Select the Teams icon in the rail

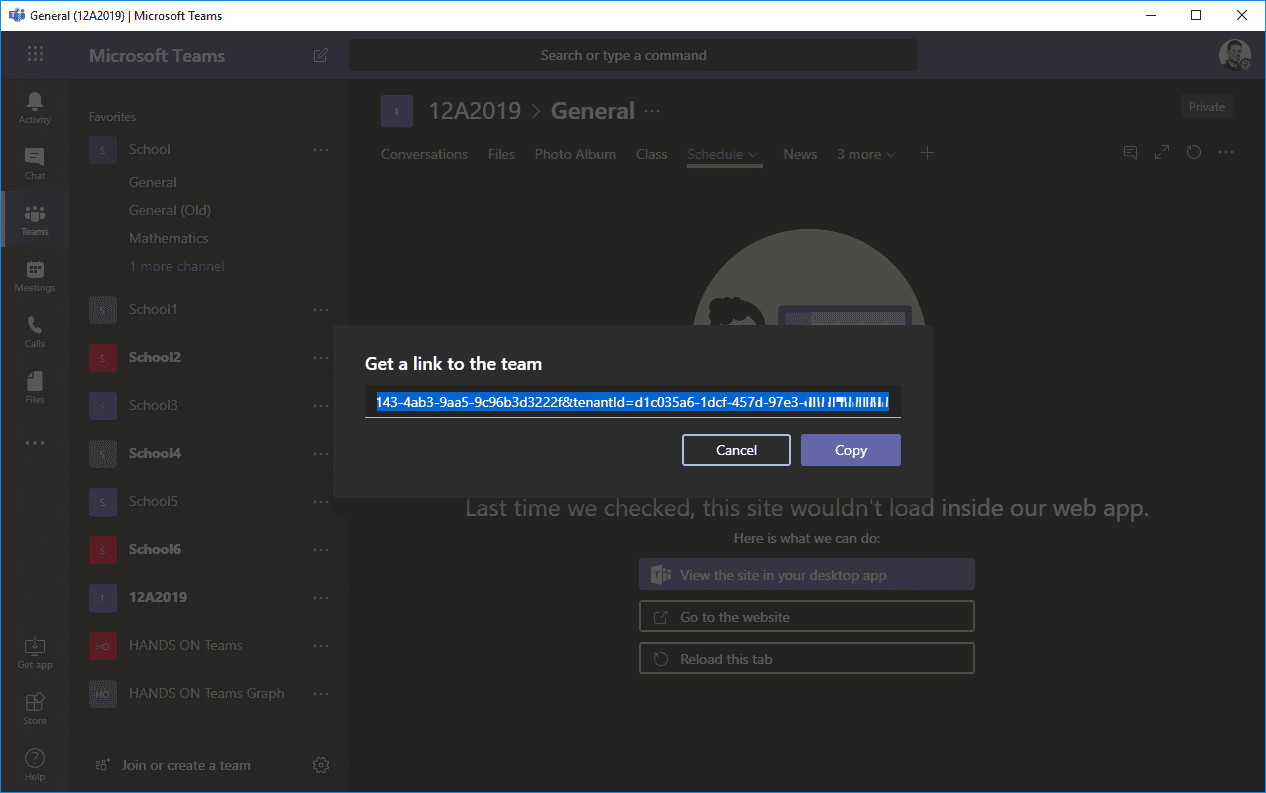click(35, 219)
